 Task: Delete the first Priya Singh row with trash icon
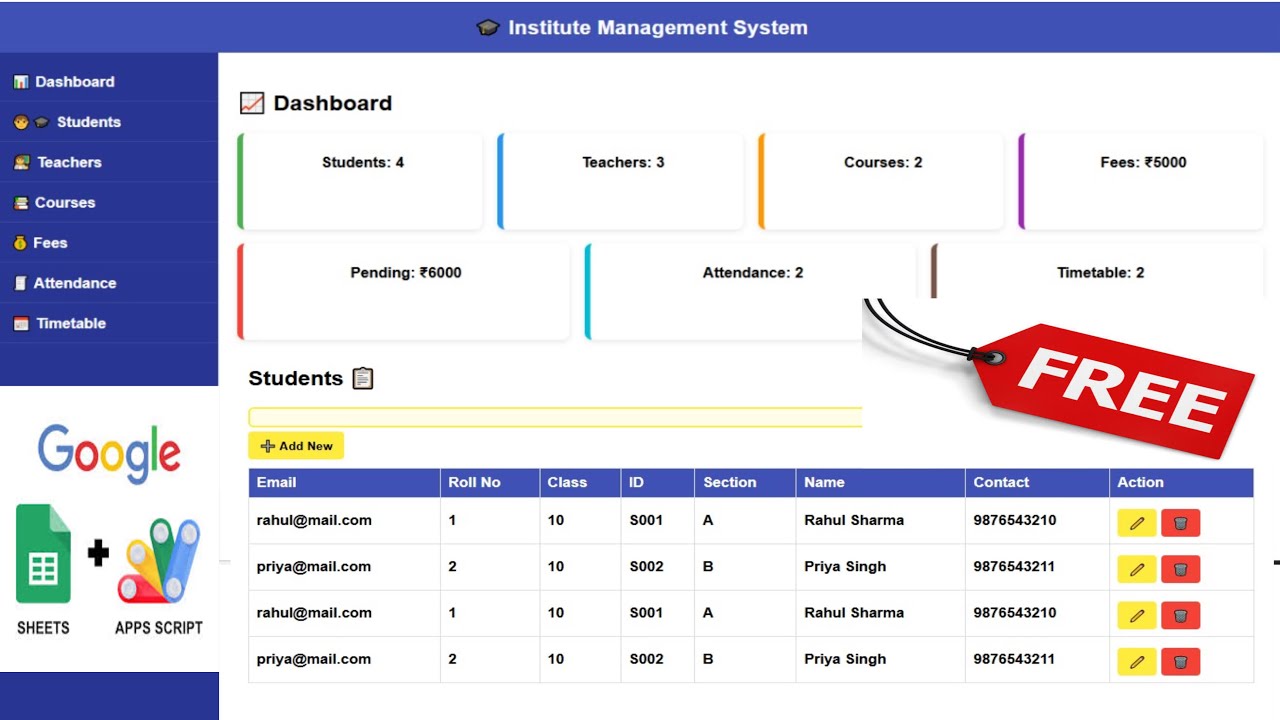point(1180,569)
